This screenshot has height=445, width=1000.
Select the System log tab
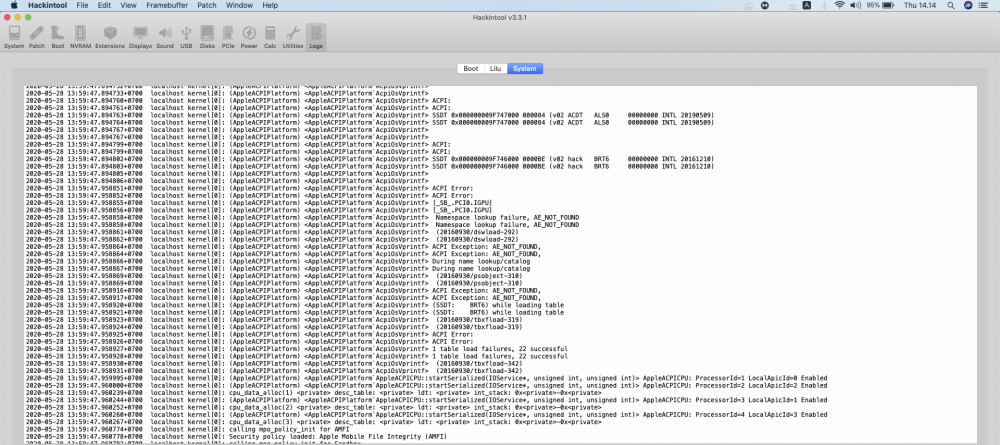525,69
